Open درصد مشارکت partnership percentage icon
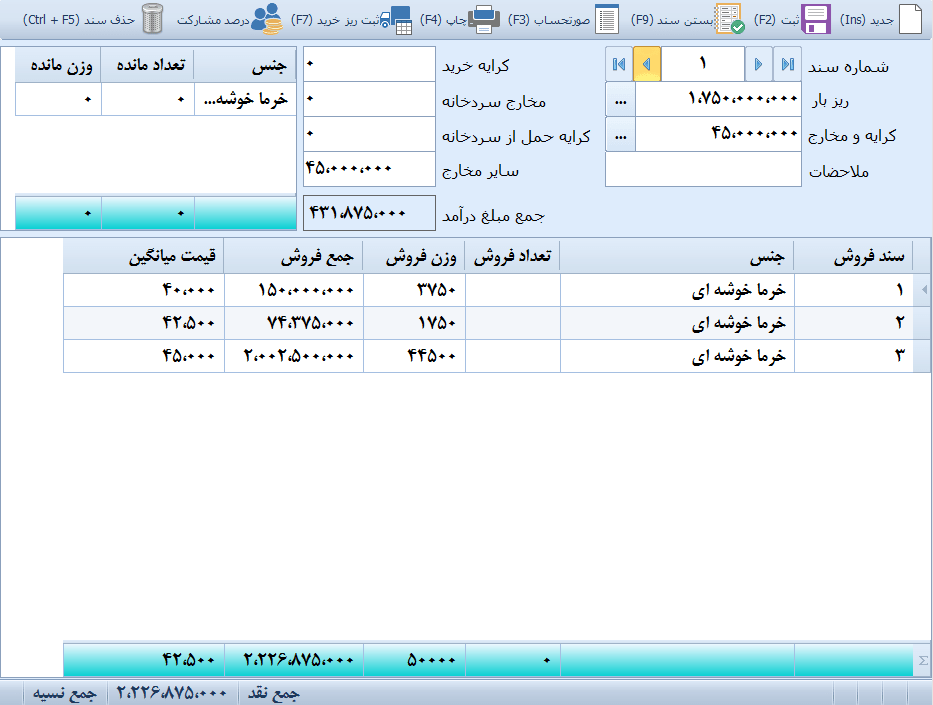The width and height of the screenshot is (933, 705). click(267, 19)
